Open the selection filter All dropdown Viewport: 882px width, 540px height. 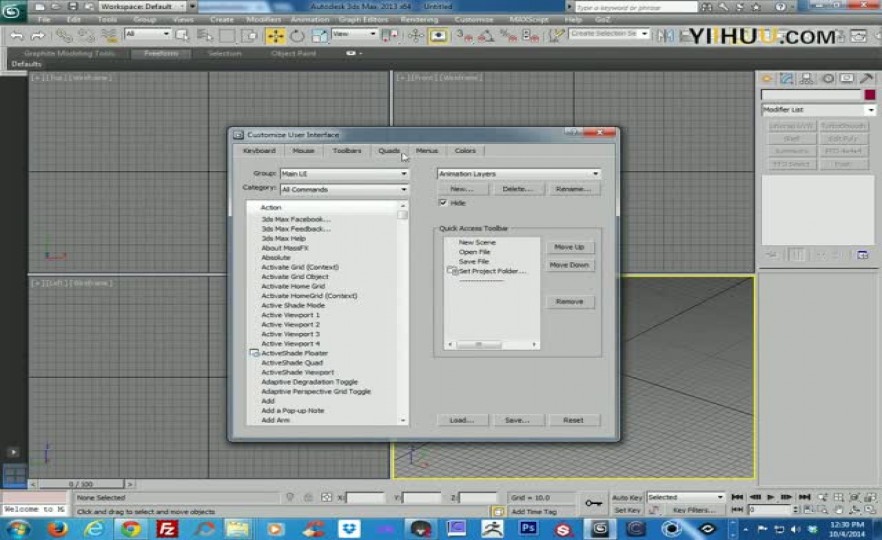tap(147, 34)
